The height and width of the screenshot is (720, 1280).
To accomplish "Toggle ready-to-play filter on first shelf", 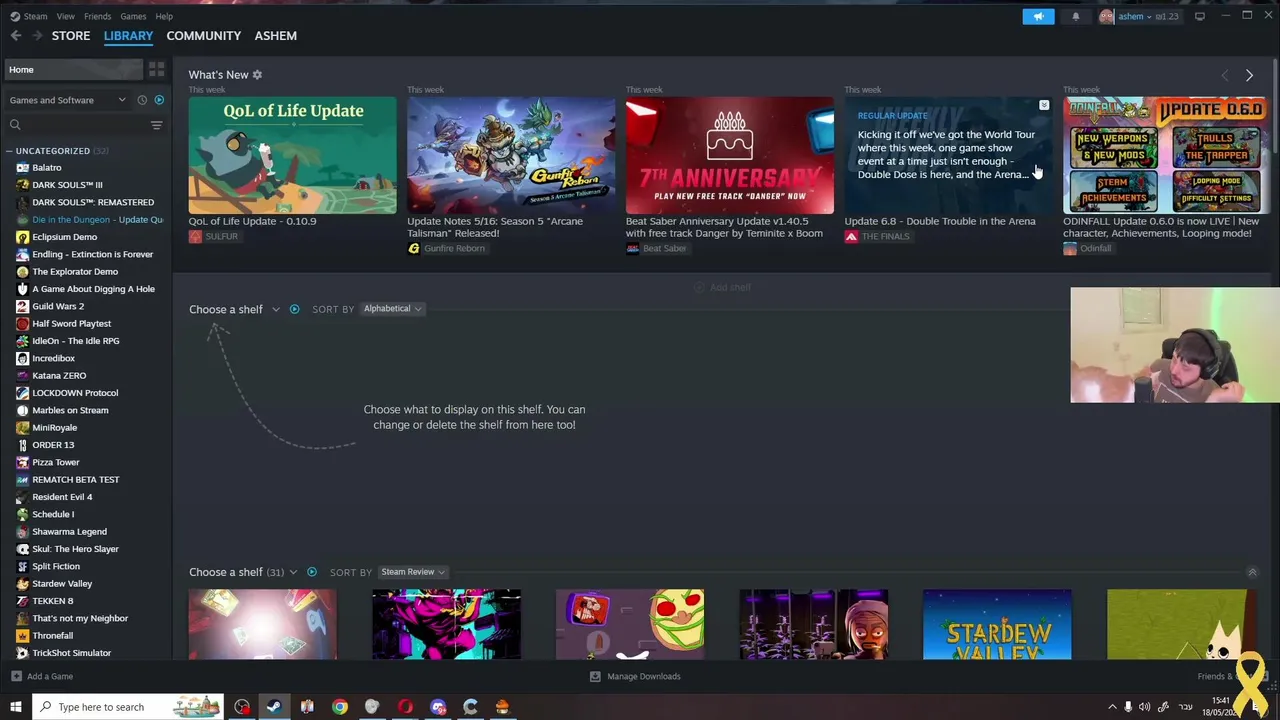I will tap(294, 309).
